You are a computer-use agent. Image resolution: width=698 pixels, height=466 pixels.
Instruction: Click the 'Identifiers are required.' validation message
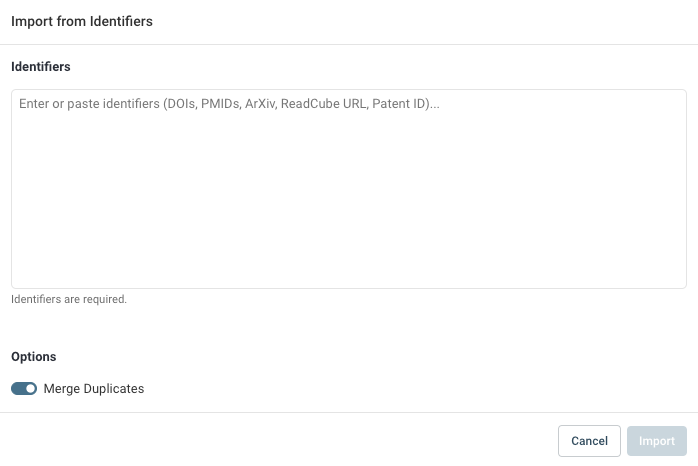click(x=69, y=299)
